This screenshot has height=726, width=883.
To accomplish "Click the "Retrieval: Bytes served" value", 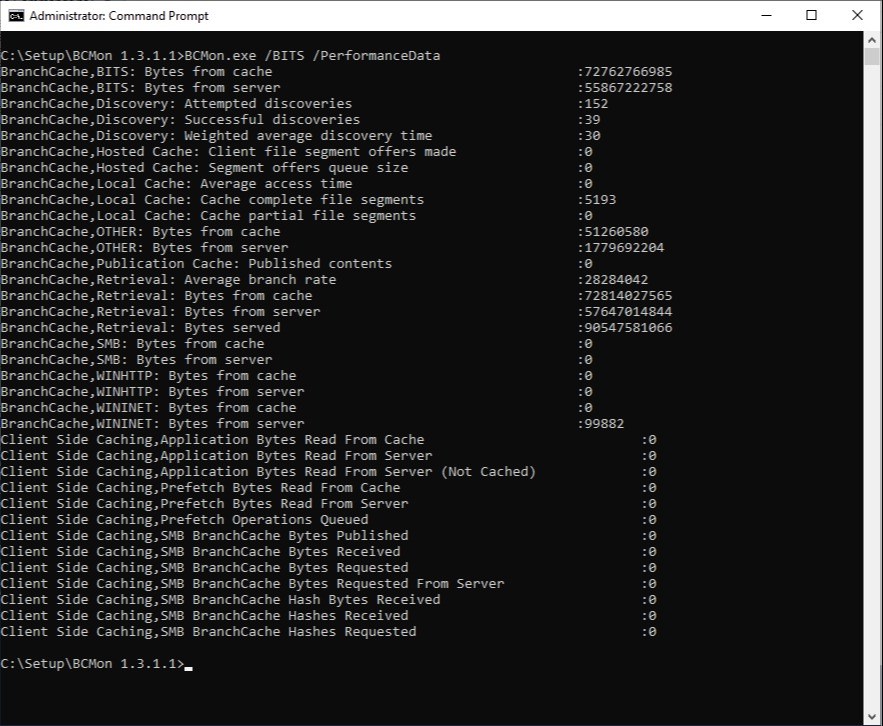I will click(628, 328).
